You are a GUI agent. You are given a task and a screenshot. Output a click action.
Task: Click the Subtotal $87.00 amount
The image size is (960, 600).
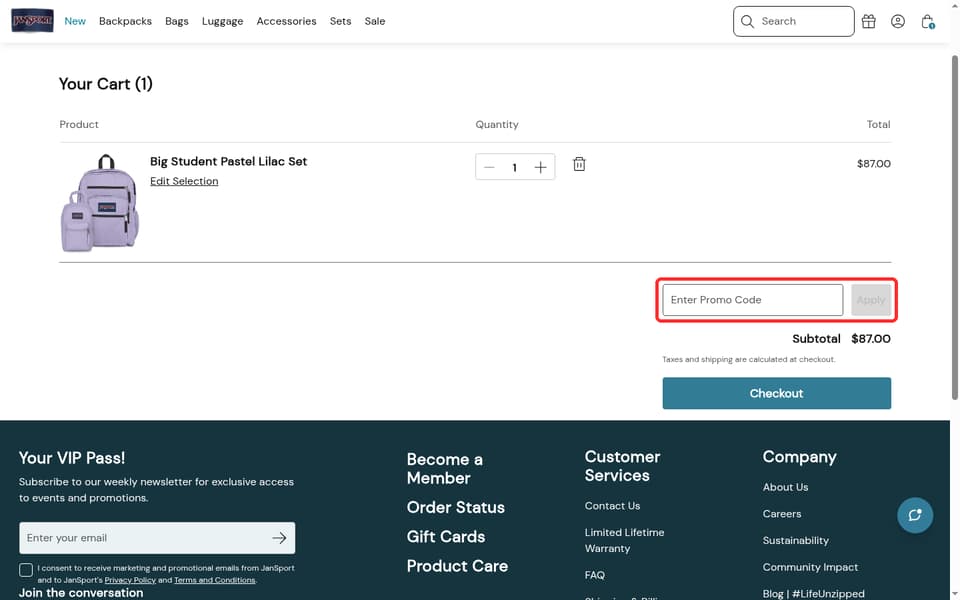871,339
